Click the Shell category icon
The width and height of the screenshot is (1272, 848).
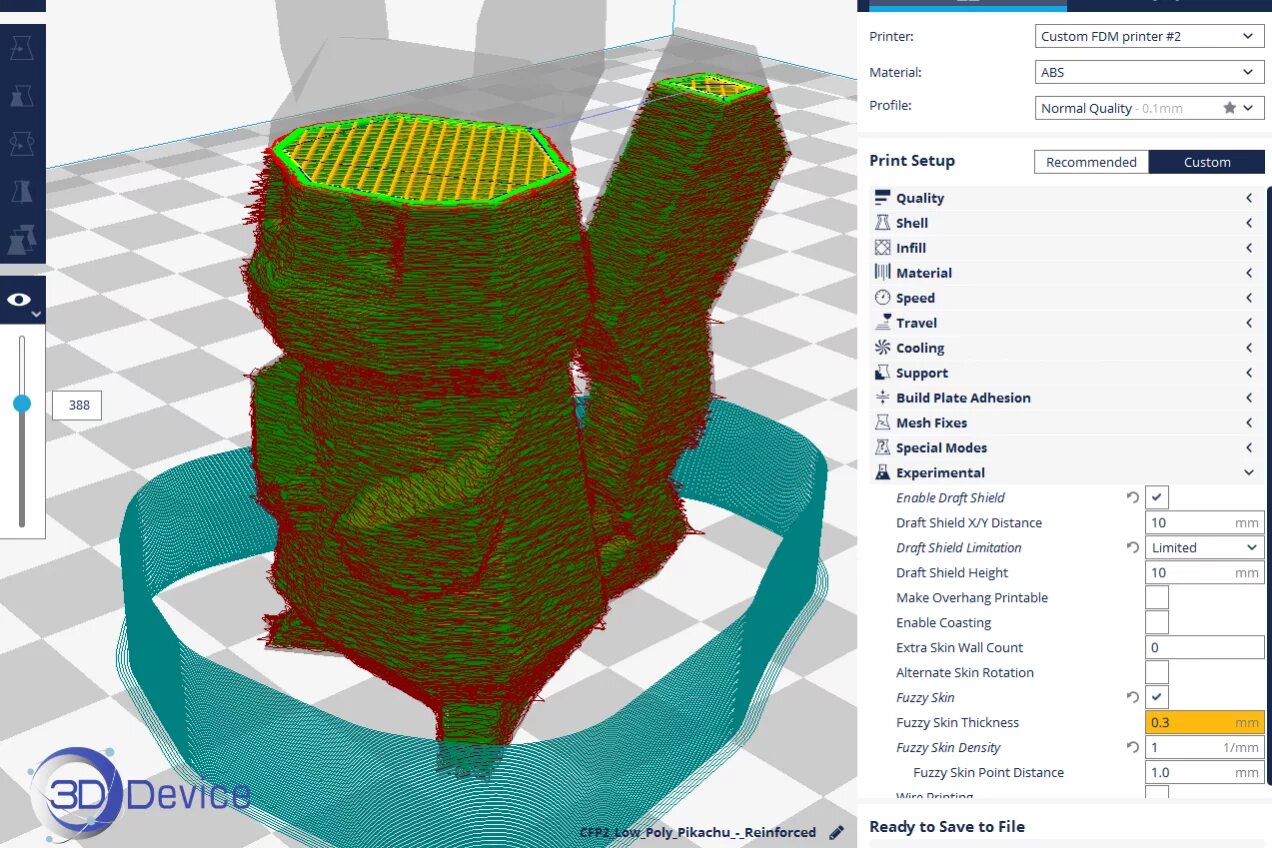click(882, 223)
